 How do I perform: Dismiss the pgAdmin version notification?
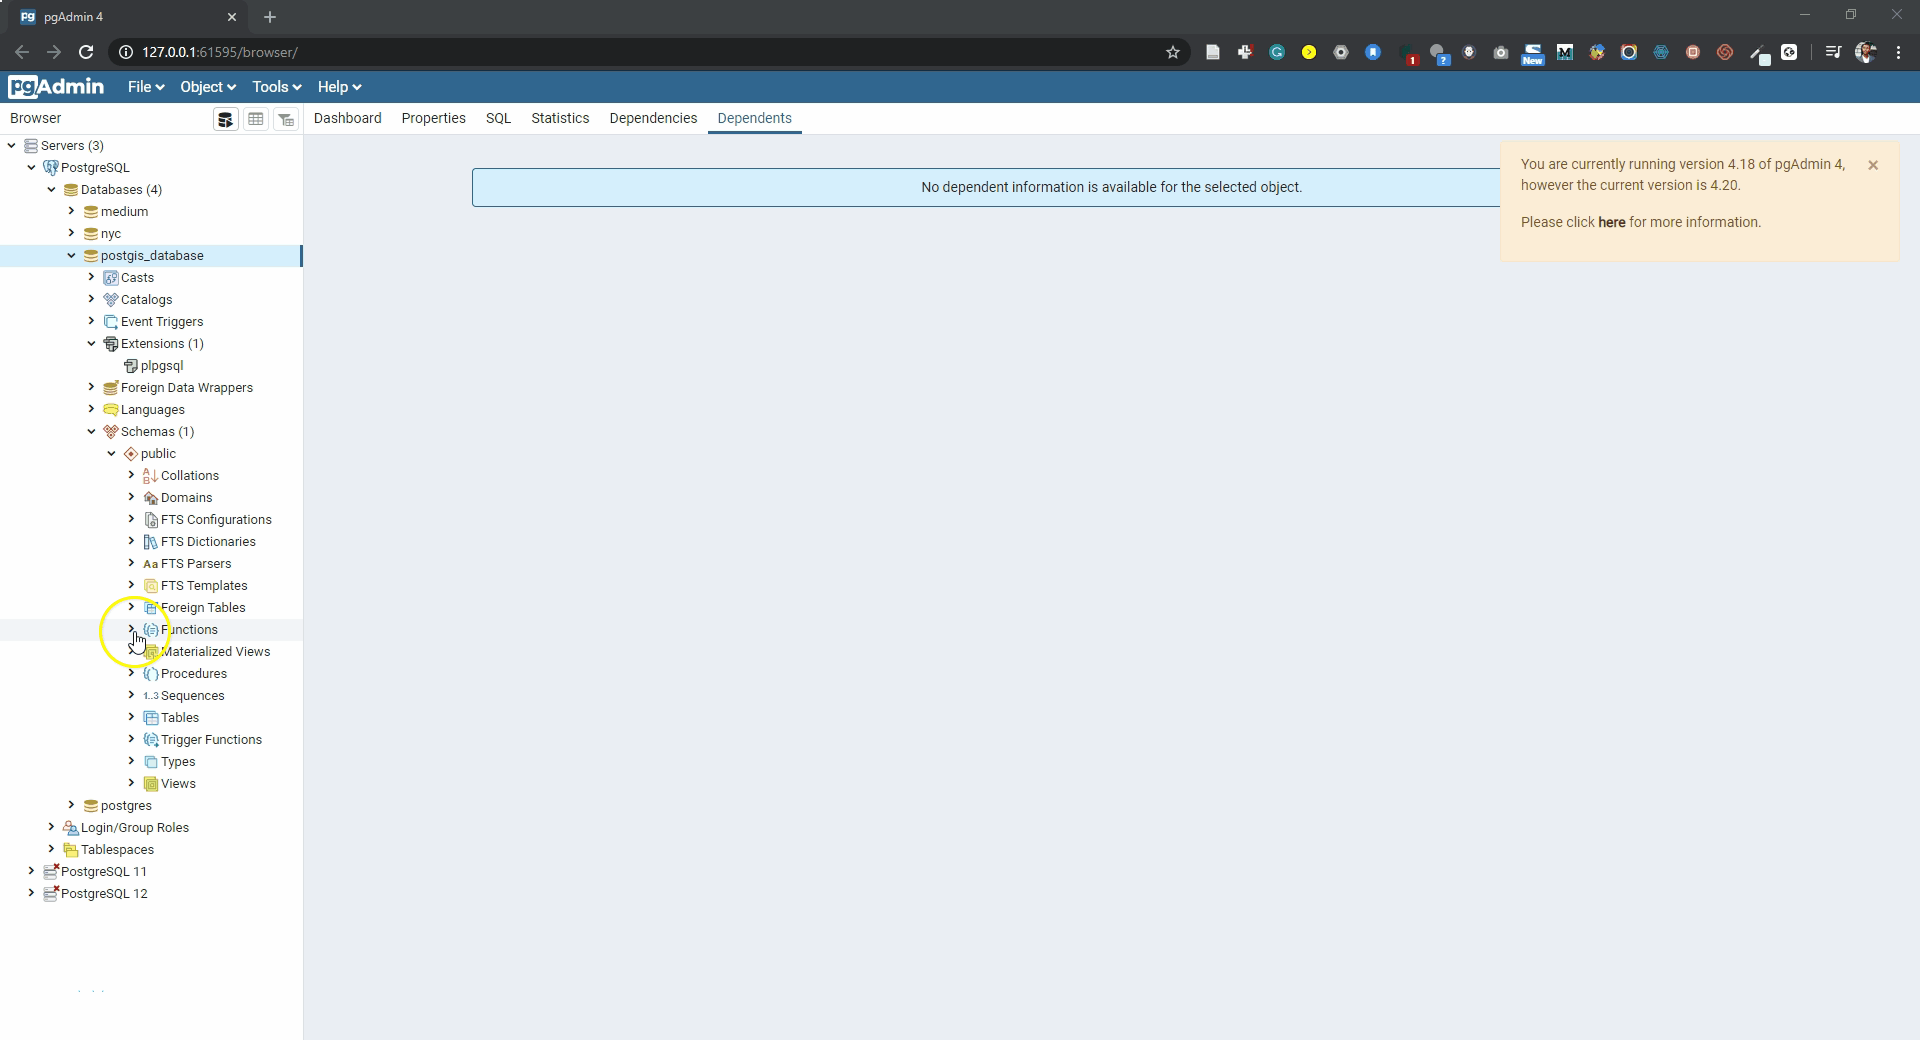(x=1873, y=165)
